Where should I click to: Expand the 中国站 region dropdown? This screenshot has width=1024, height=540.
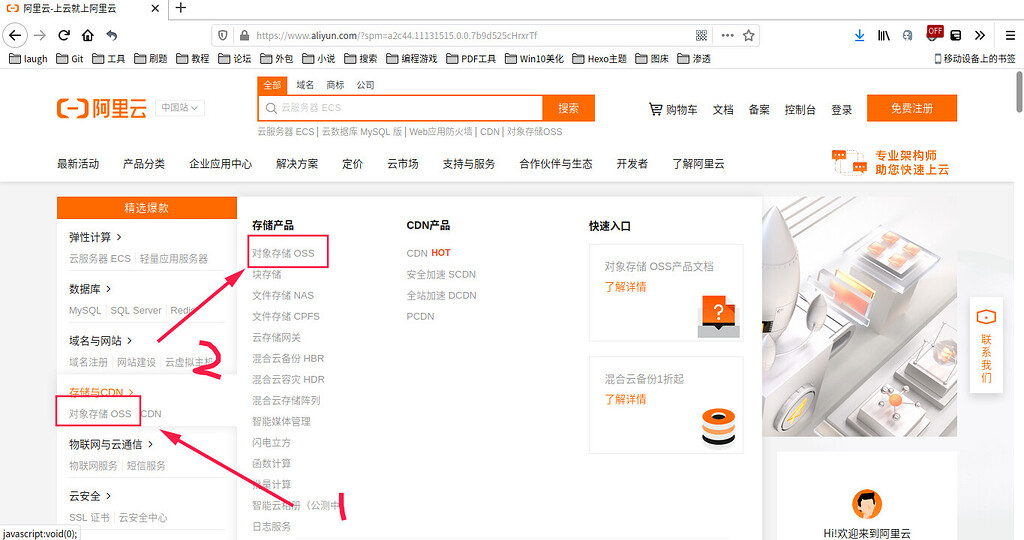coord(180,108)
